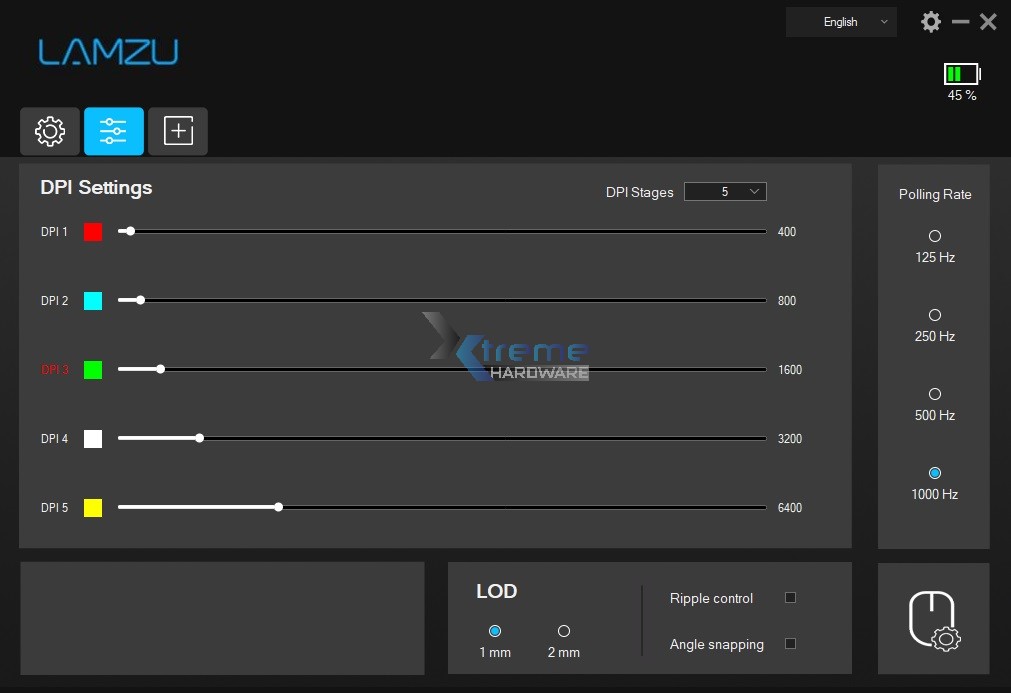Image resolution: width=1011 pixels, height=693 pixels.
Task: Enable Angle snapping
Action: point(790,644)
